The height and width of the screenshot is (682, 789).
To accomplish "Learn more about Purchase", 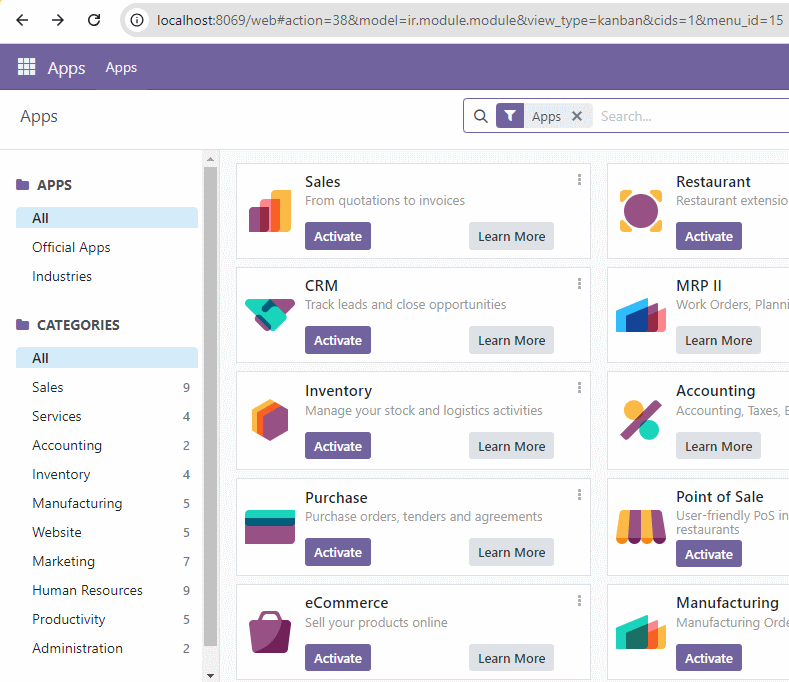I will point(511,552).
